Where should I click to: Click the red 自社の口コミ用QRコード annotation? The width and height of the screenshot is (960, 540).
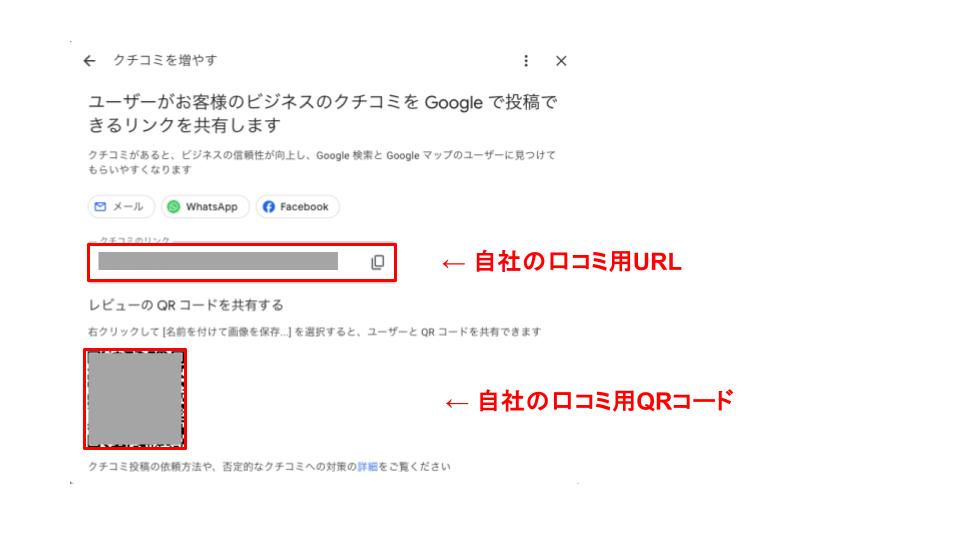[x=605, y=401]
